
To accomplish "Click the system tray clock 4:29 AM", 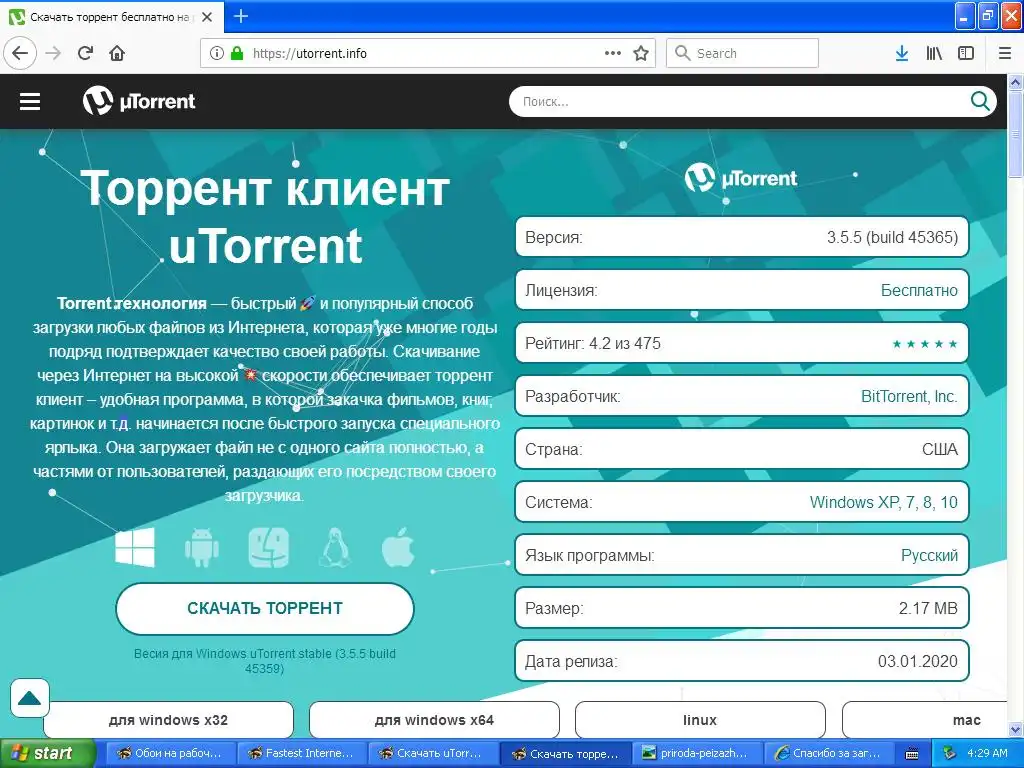I will [x=987, y=753].
